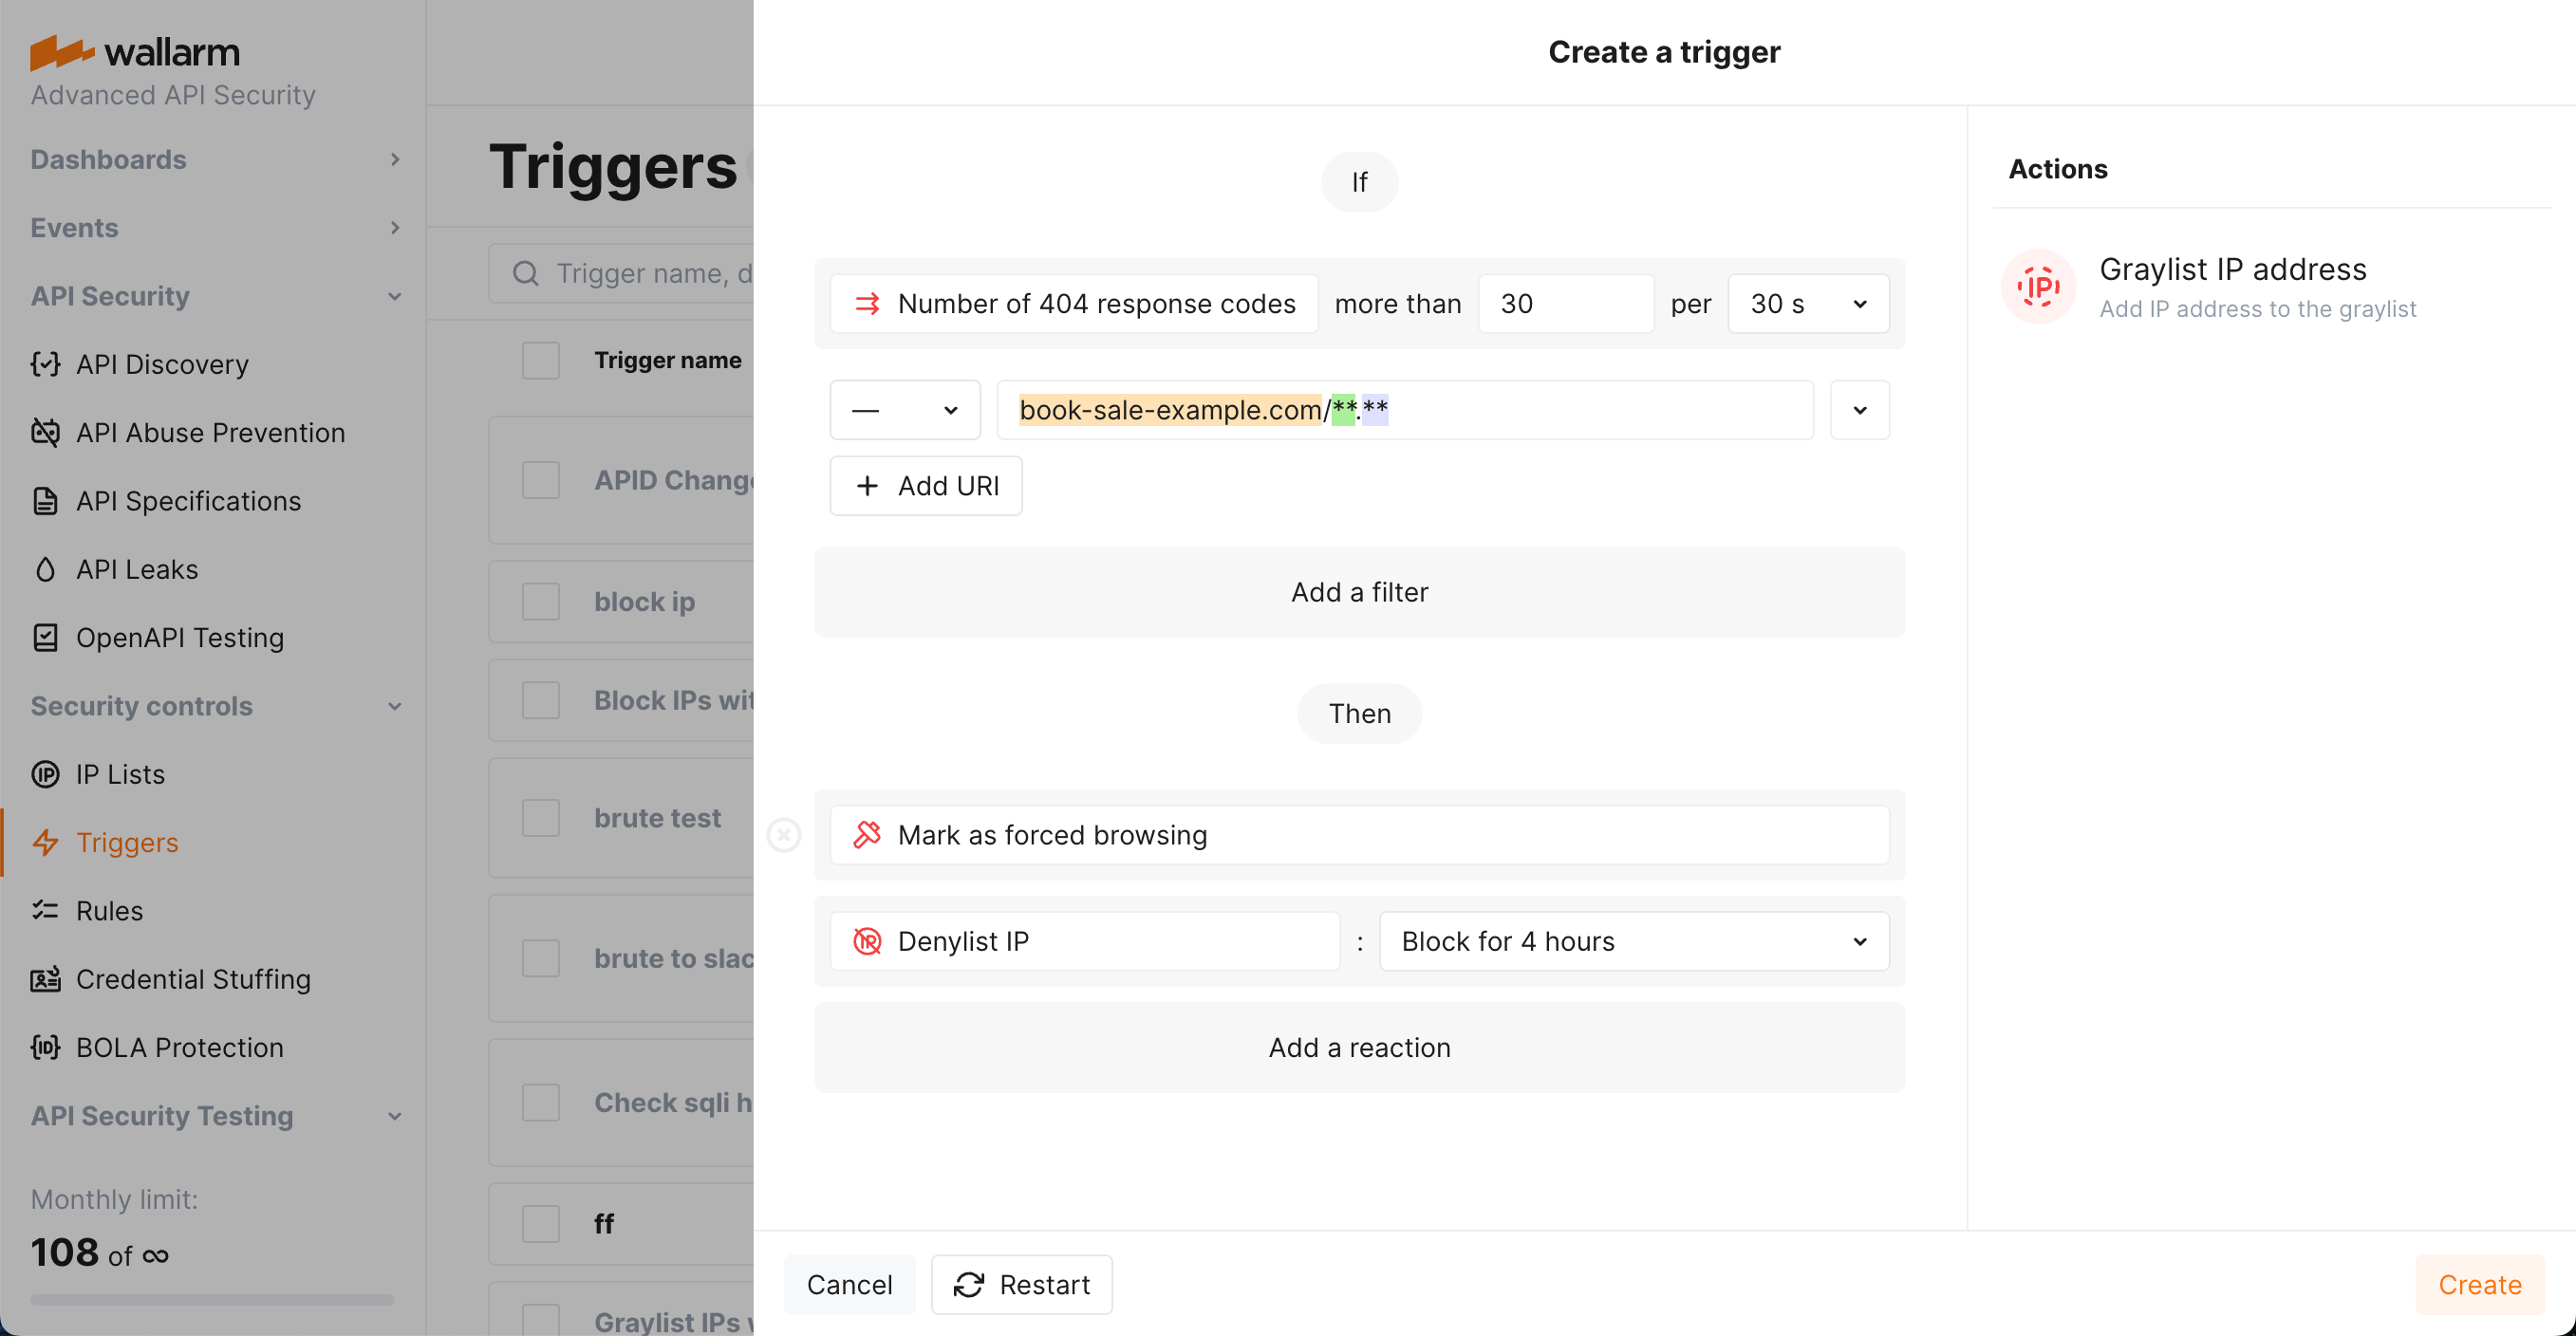Change the 'Block for 4 hours' duration dropdown
2576x1336 pixels.
pos(1634,940)
